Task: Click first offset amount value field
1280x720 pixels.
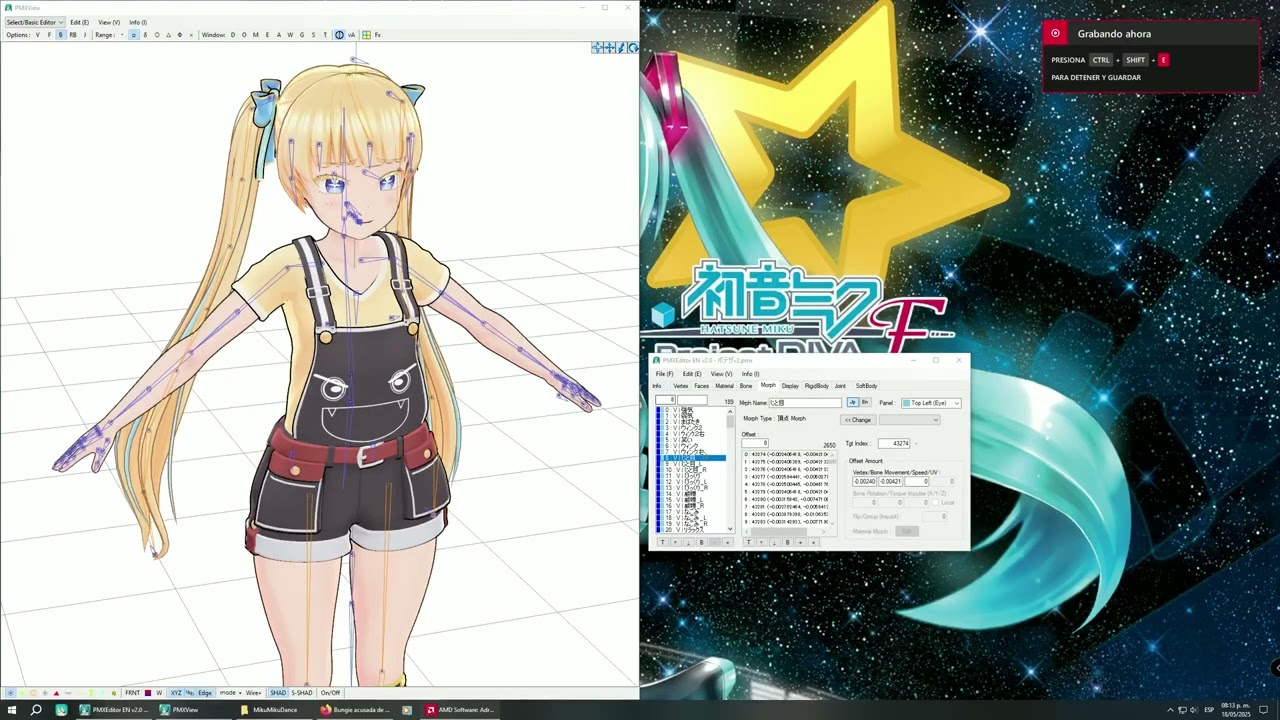Action: (x=864, y=481)
